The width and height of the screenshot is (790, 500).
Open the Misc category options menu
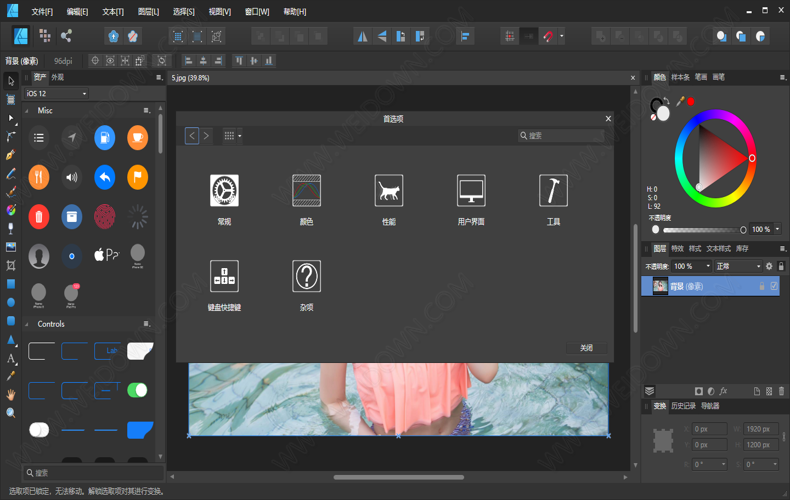click(x=147, y=111)
